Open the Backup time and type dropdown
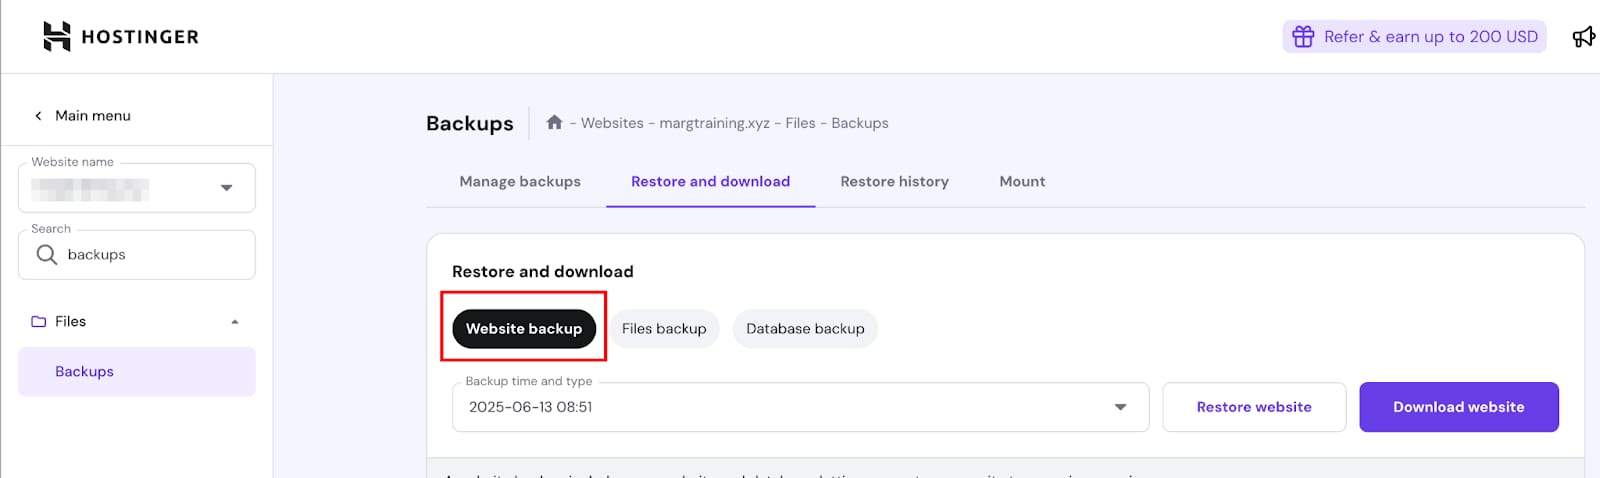 [1120, 407]
